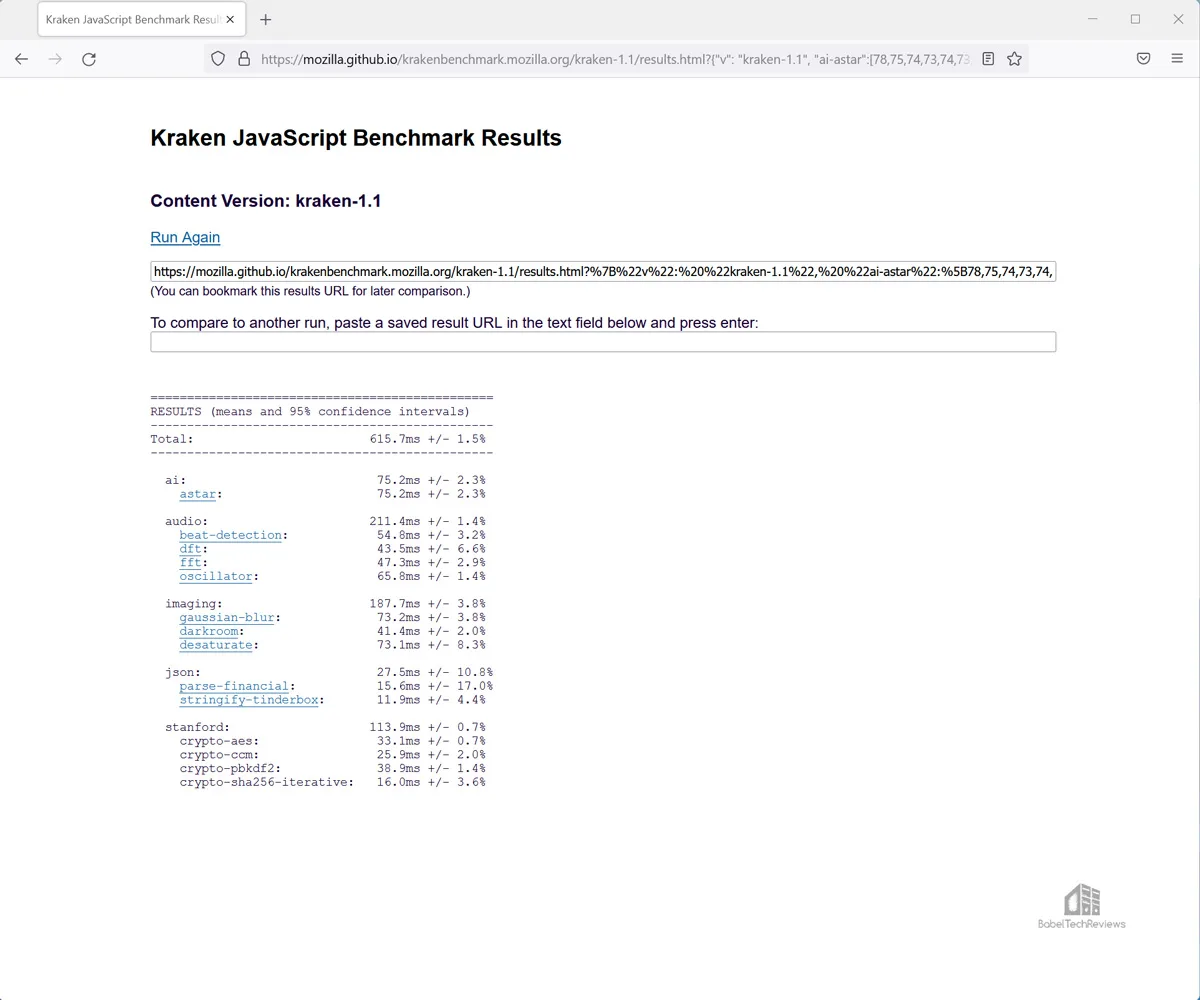Click the 'crypto-aes:' result label
The height and width of the screenshot is (1000, 1200).
[220, 742]
